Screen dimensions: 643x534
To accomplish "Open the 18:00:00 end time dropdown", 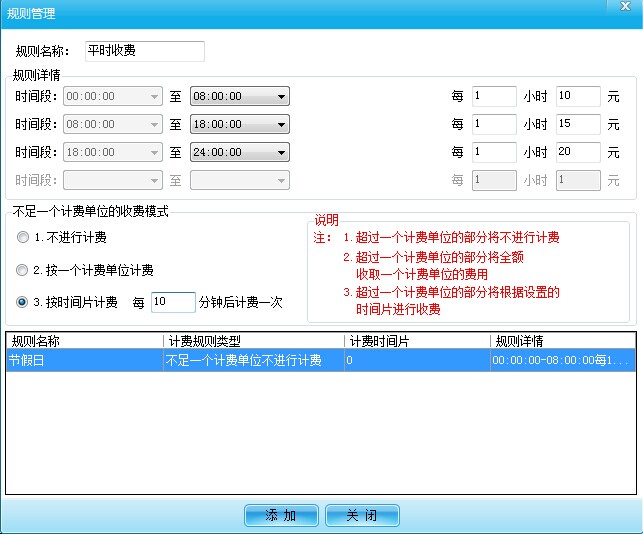I will (x=240, y=124).
